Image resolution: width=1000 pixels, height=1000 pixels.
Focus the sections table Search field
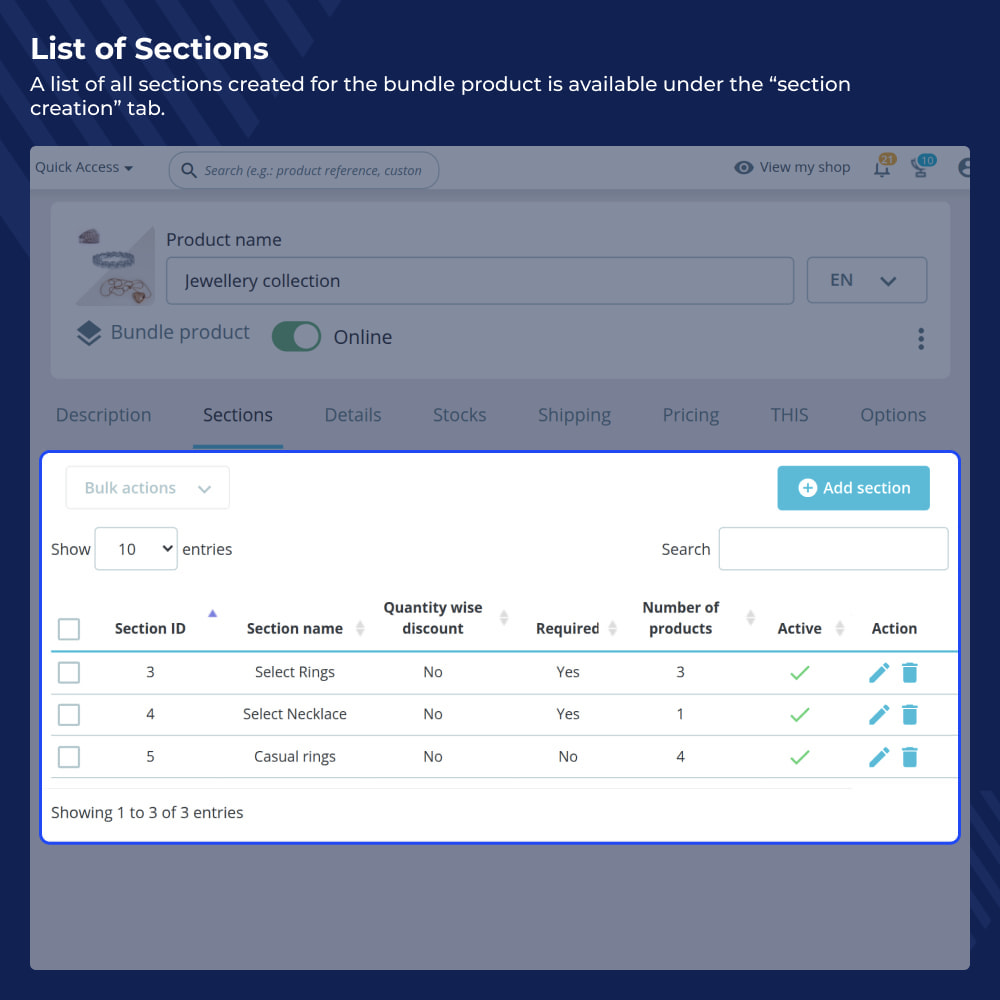tap(833, 548)
